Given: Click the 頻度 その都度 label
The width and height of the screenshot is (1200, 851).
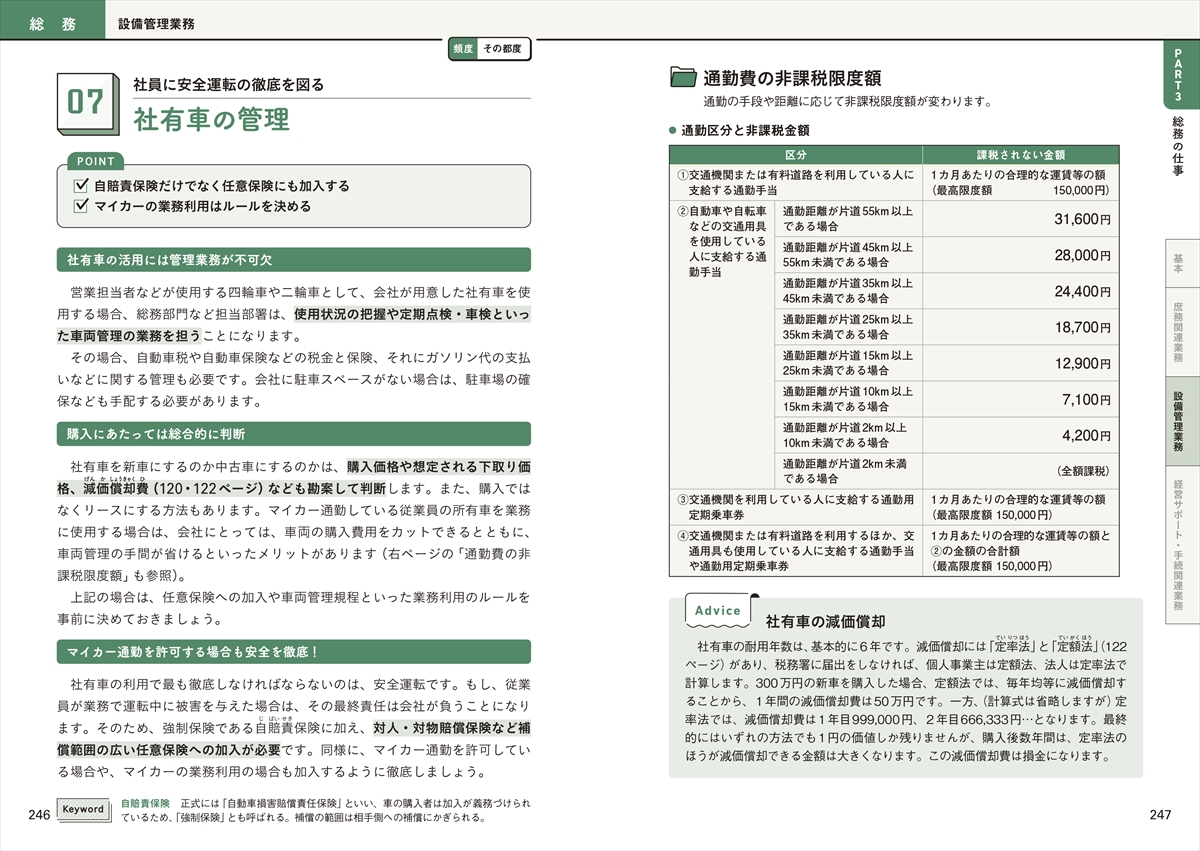Looking at the screenshot, I should pyautogui.click(x=489, y=48).
